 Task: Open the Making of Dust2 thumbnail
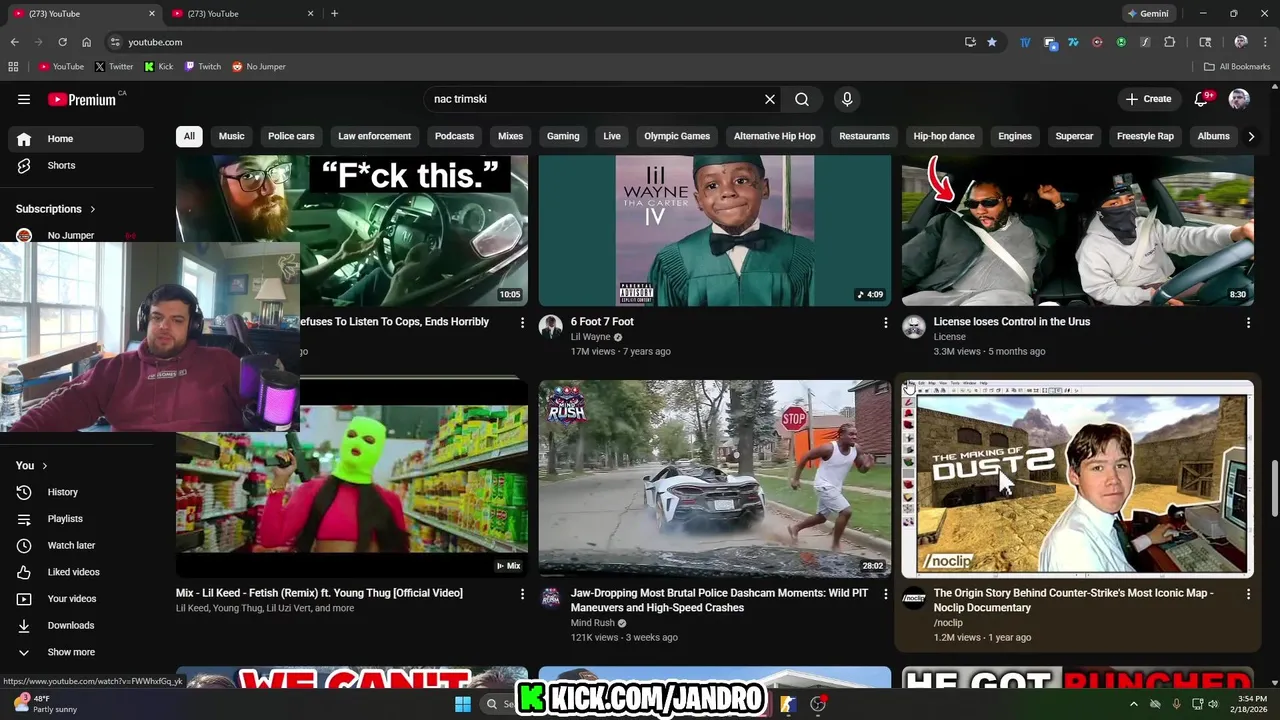(x=1078, y=479)
